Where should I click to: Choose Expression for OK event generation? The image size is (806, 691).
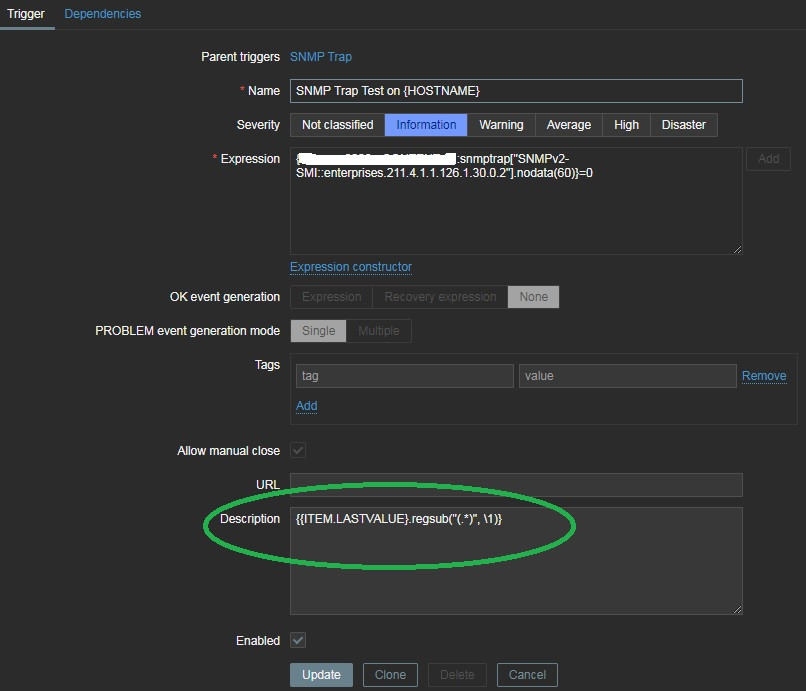click(x=332, y=297)
